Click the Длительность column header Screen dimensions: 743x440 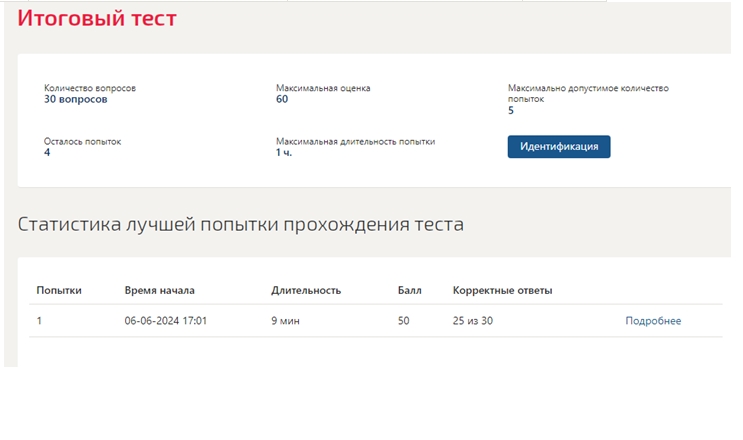click(x=306, y=290)
